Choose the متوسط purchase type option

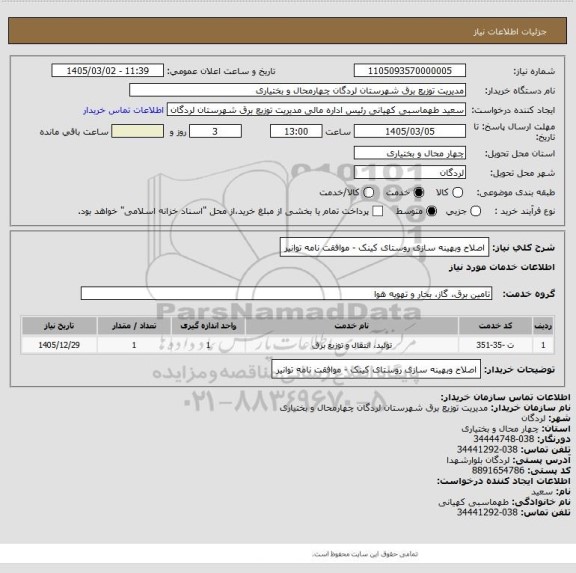(431, 211)
